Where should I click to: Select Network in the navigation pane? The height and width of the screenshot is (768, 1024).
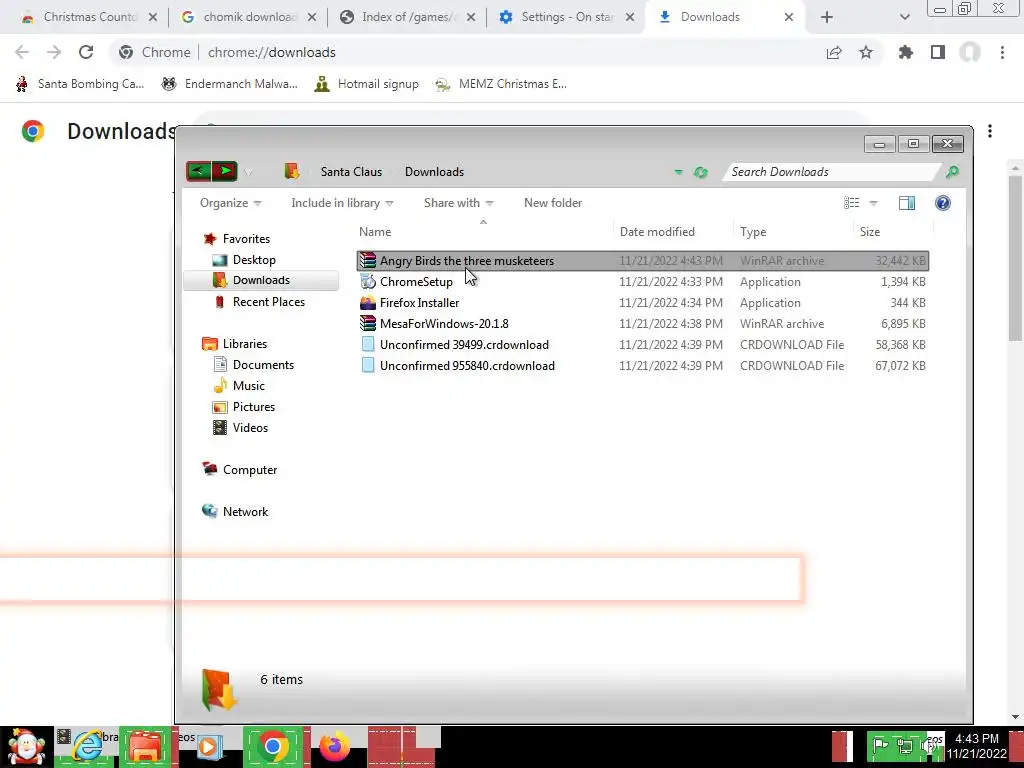click(x=245, y=511)
